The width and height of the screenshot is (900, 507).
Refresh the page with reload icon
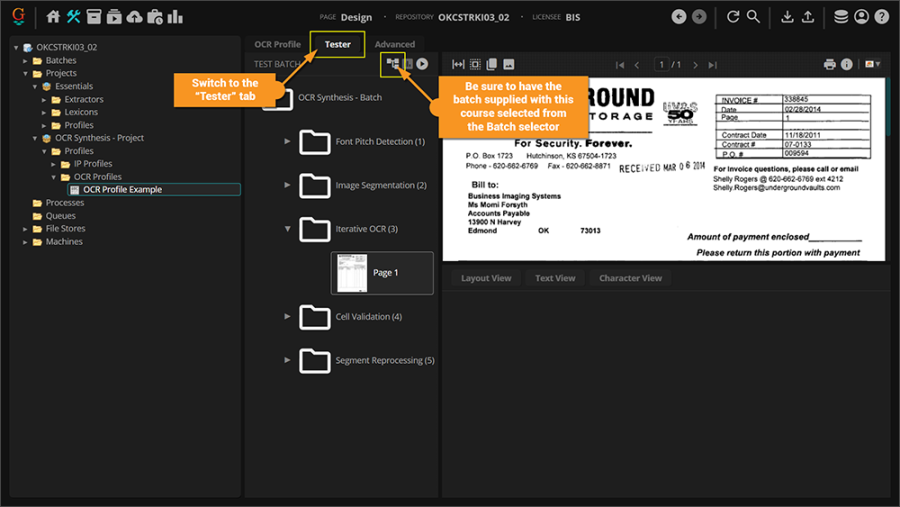[733, 17]
